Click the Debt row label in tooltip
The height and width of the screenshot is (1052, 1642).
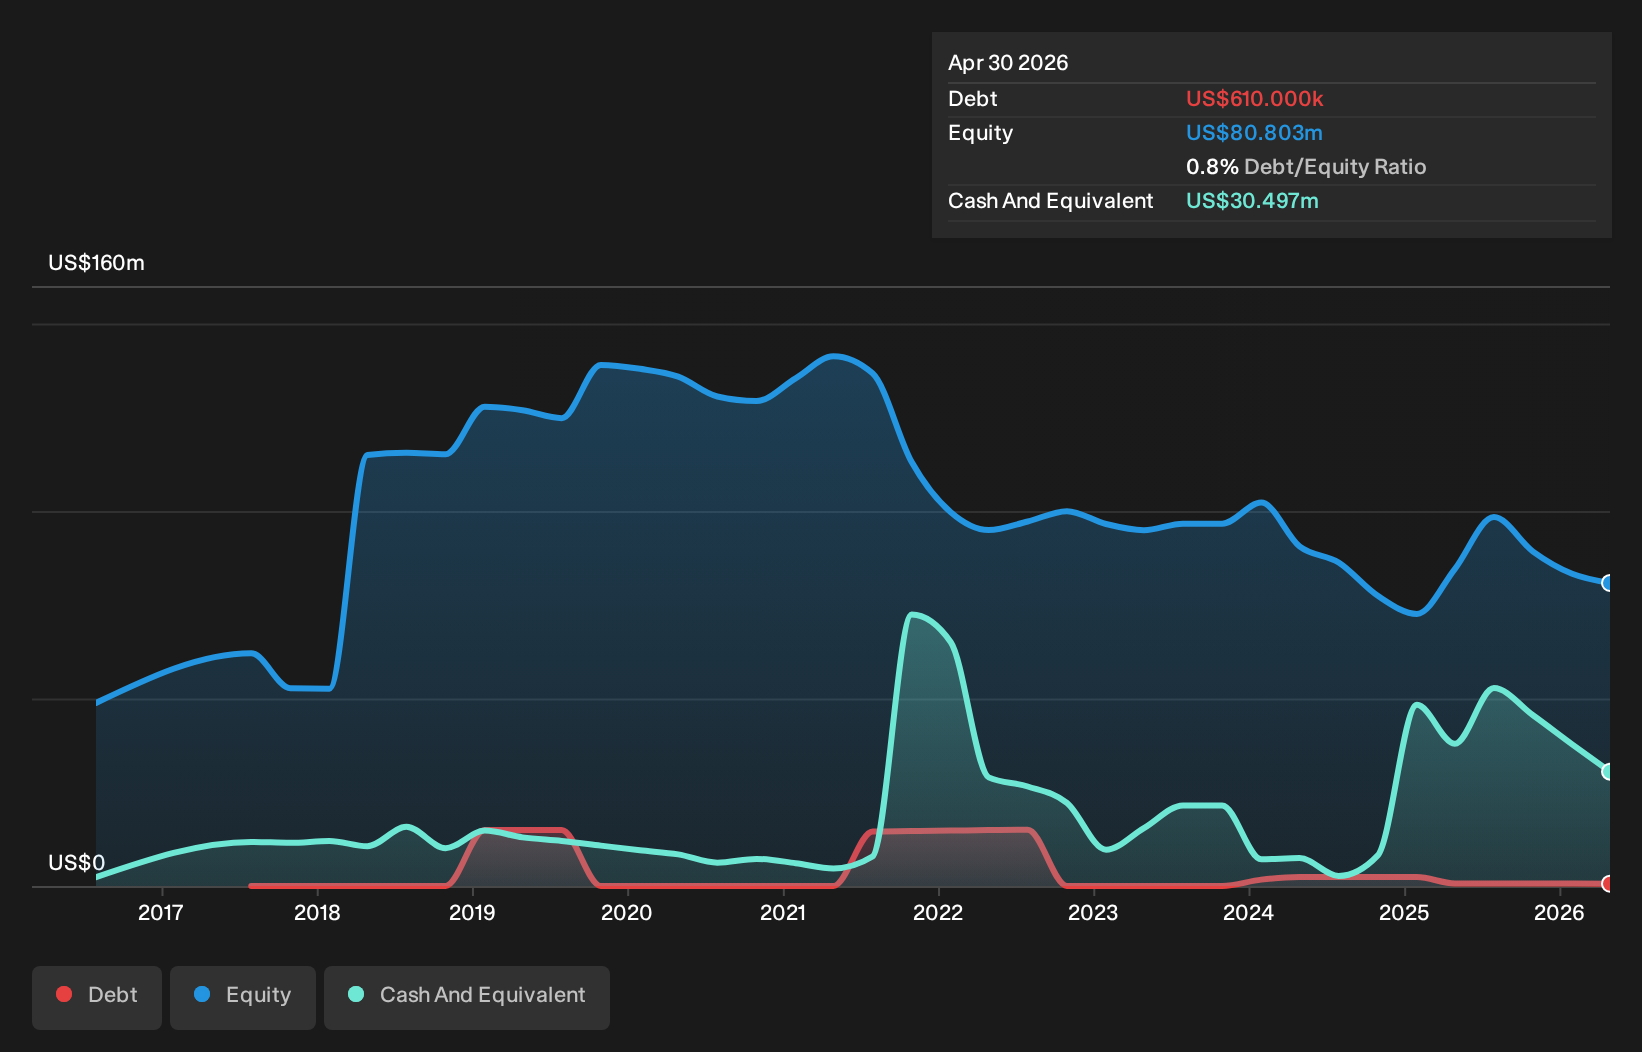(x=973, y=99)
